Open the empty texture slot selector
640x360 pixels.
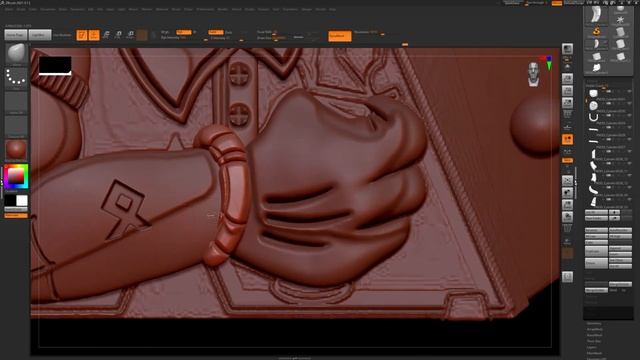pos(16,127)
